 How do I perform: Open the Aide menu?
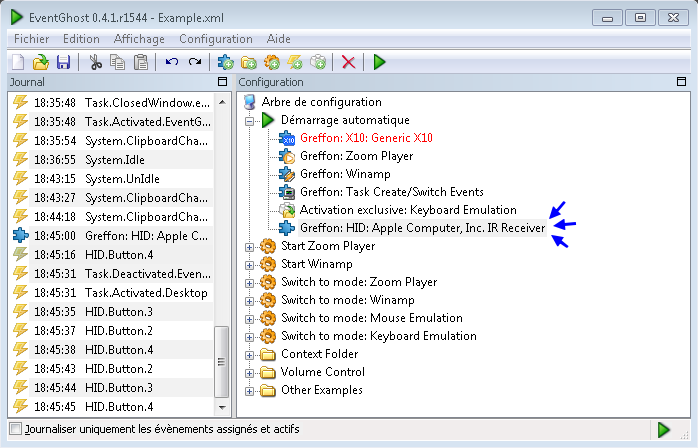click(x=279, y=39)
